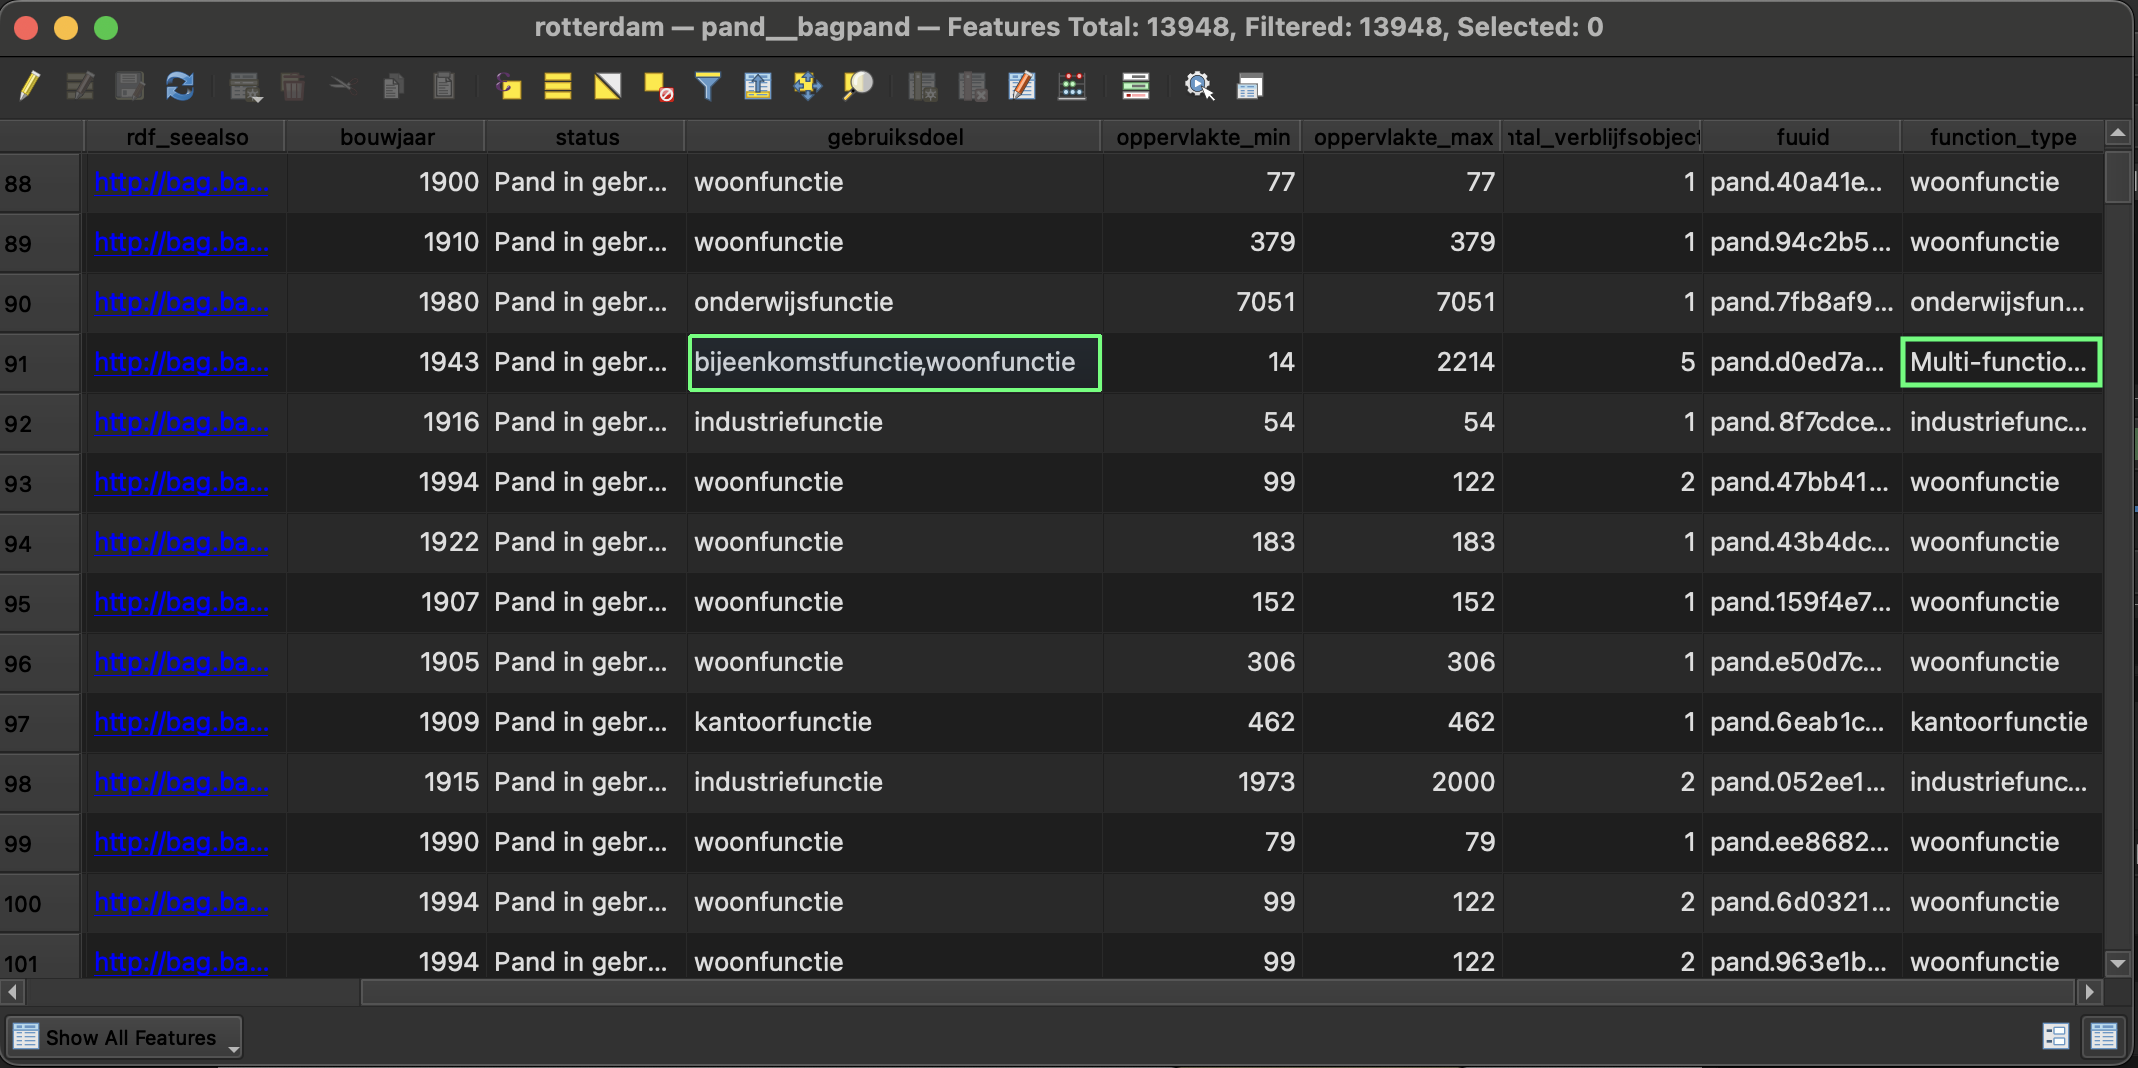The height and width of the screenshot is (1068, 2138).
Task: Open the rdf_seealso link in row 91
Action: pyautogui.click(x=180, y=362)
